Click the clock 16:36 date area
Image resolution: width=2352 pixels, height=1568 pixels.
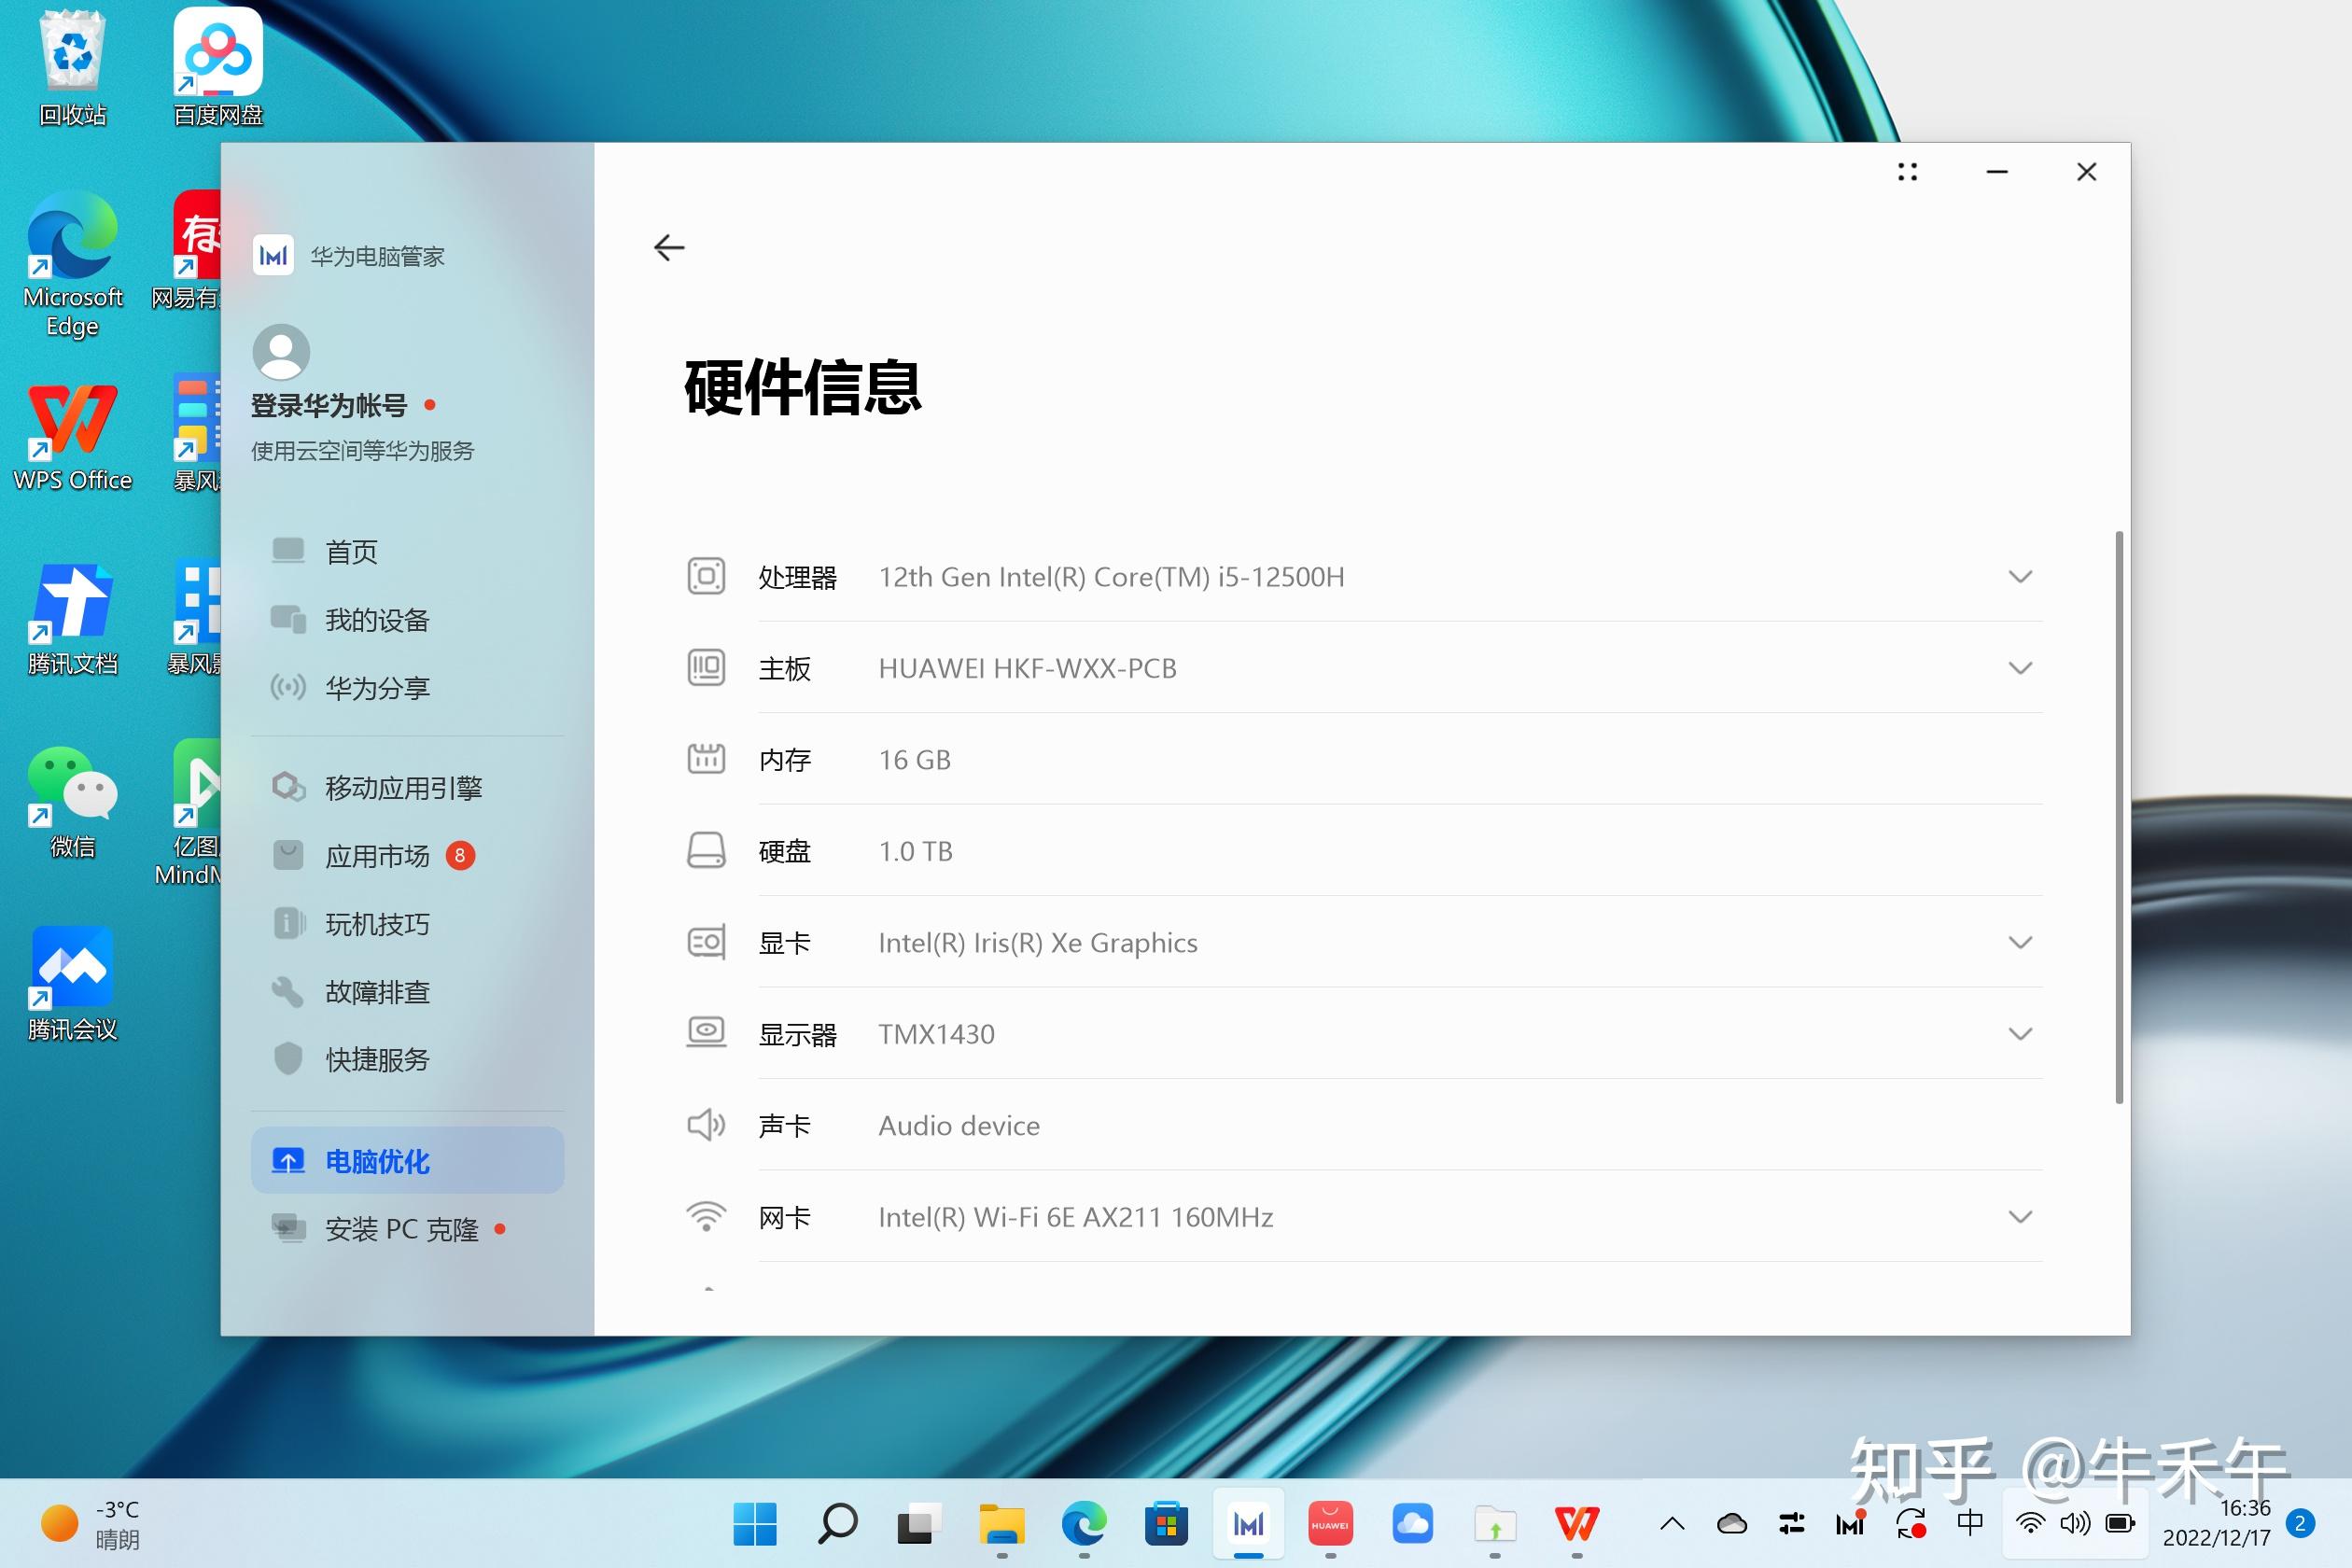point(2217,1523)
